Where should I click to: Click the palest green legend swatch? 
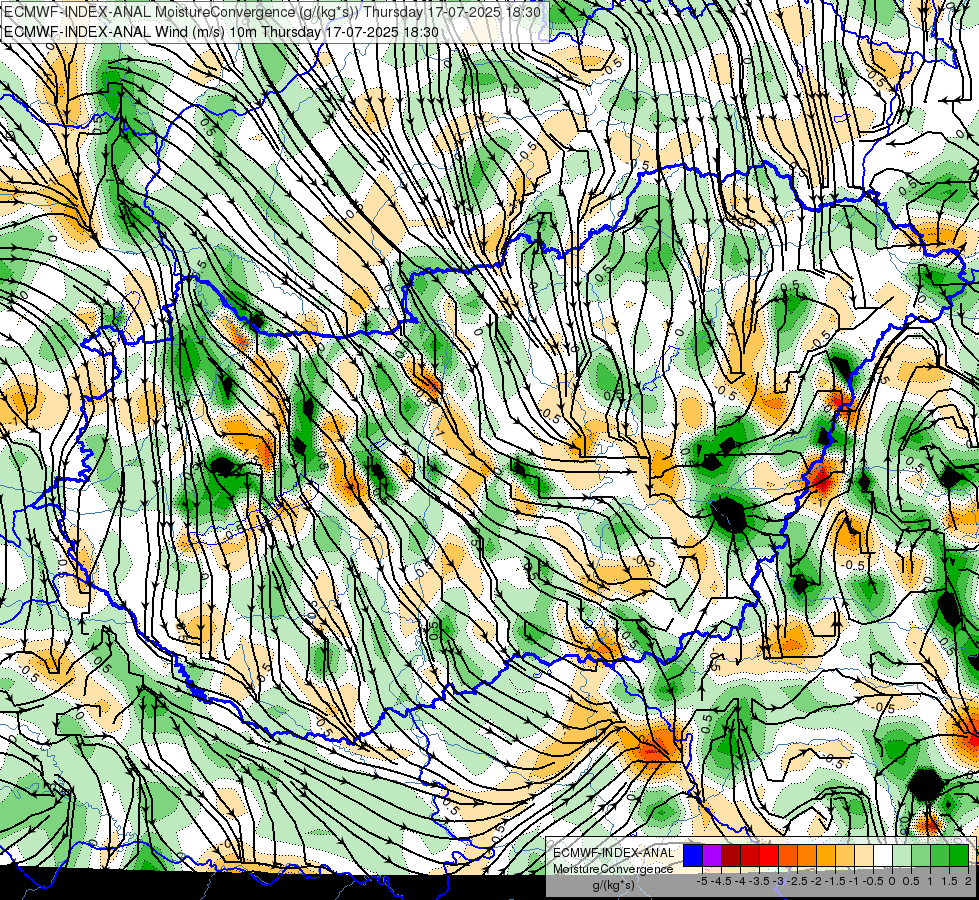[x=902, y=855]
